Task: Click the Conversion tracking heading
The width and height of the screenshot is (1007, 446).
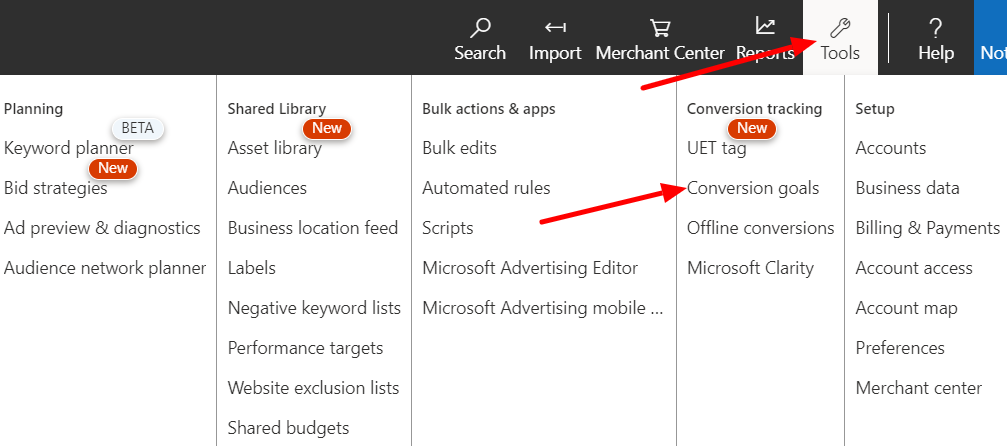Action: (755, 109)
